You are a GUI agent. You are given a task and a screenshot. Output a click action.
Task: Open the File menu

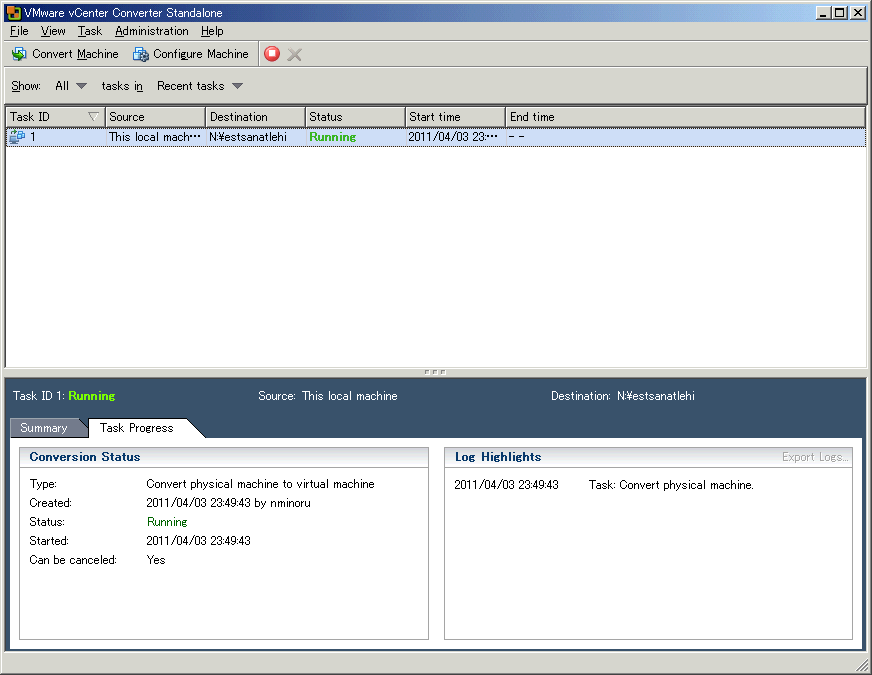[19, 31]
